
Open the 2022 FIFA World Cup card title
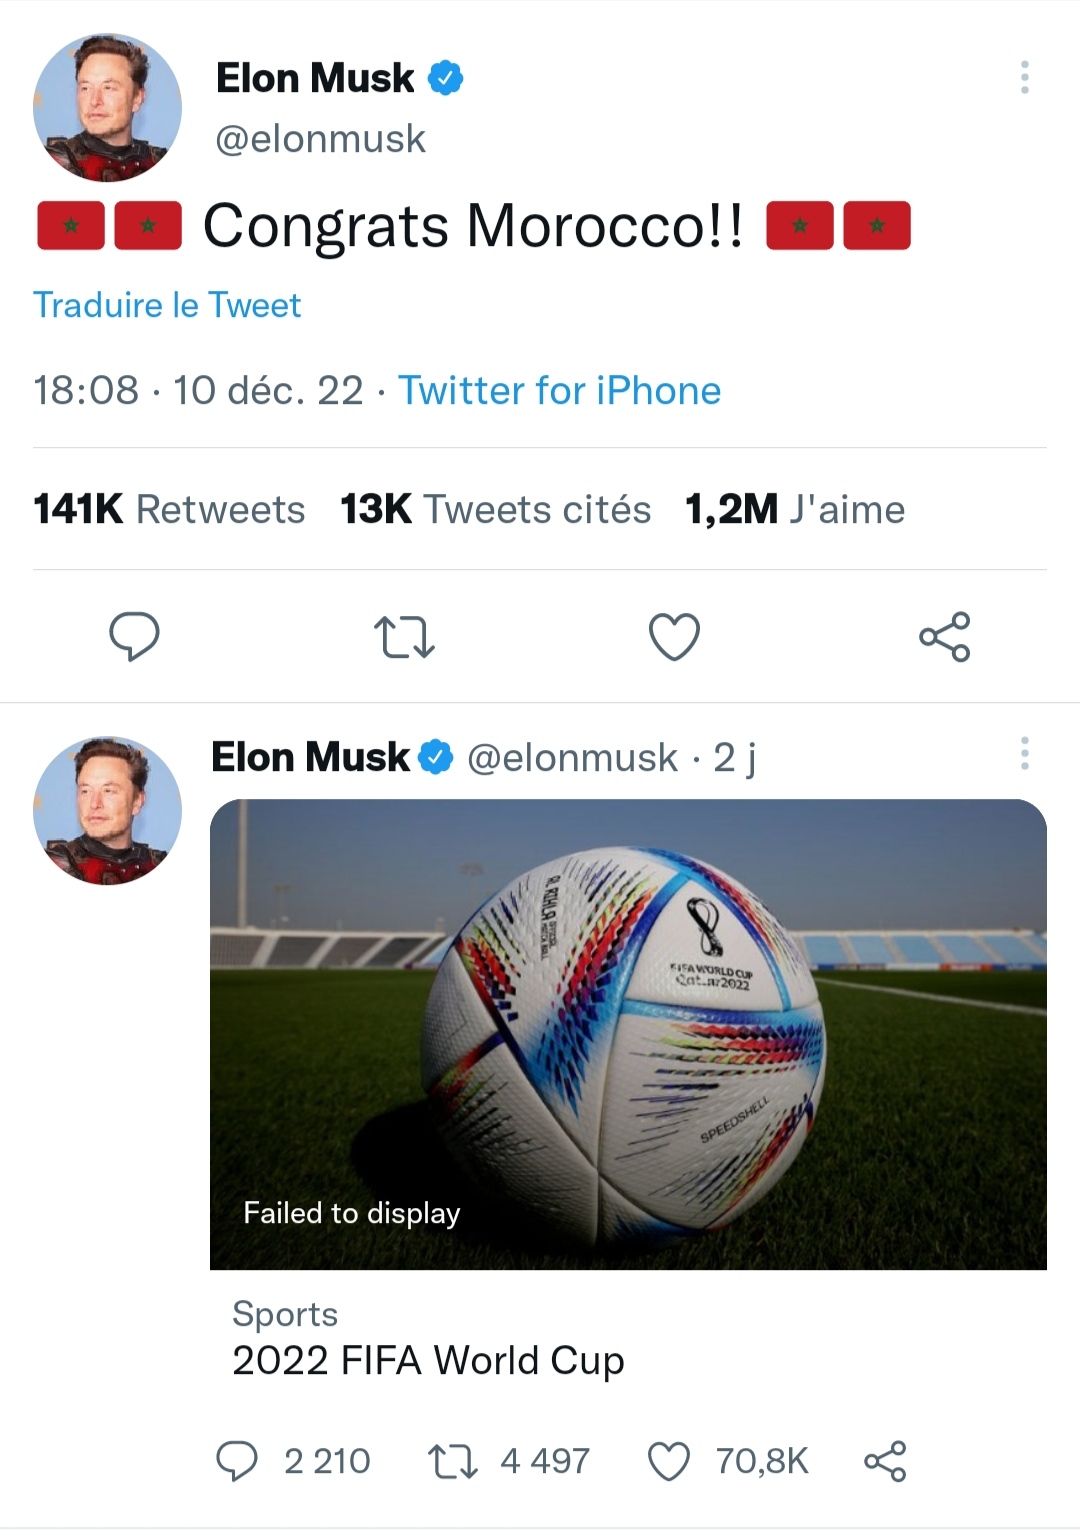click(x=428, y=1361)
